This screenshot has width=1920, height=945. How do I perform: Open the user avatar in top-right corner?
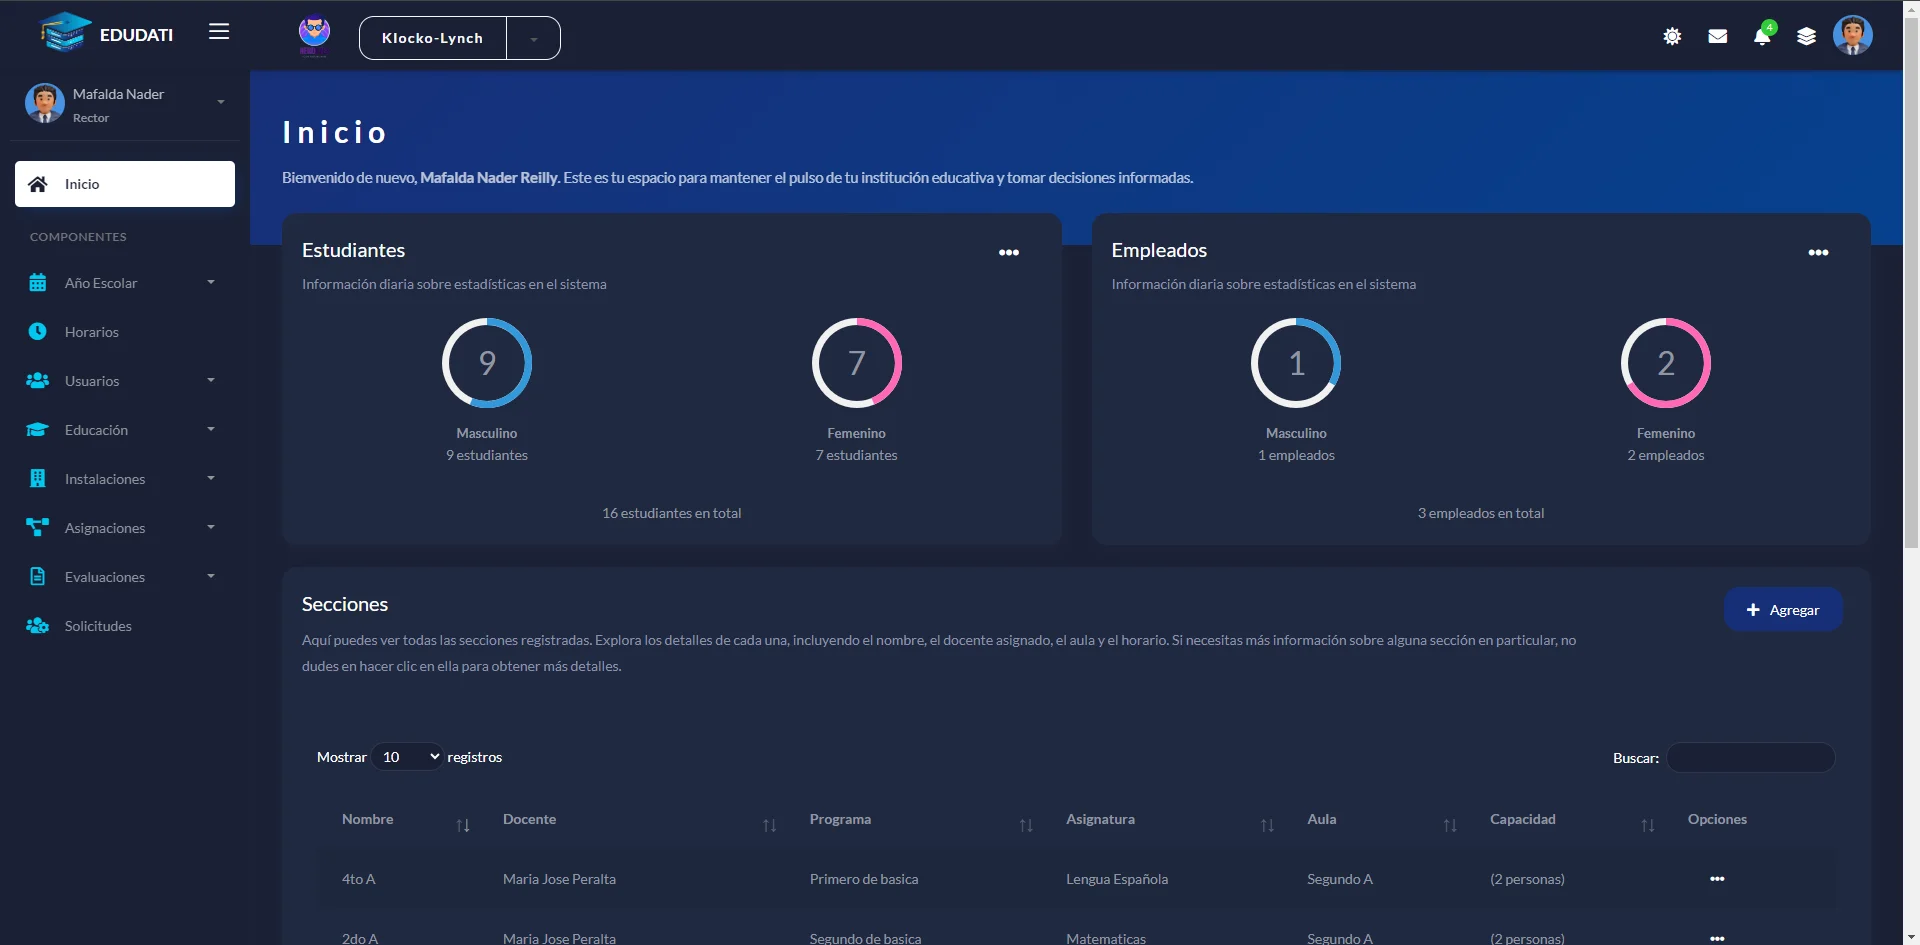pos(1852,36)
